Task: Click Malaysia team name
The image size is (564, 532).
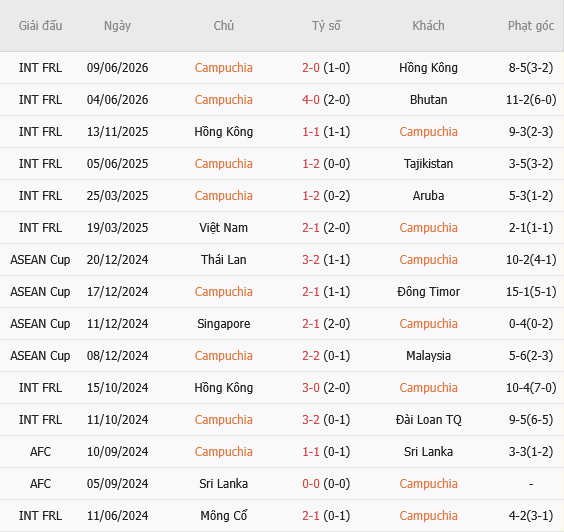Action: pyautogui.click(x=428, y=356)
